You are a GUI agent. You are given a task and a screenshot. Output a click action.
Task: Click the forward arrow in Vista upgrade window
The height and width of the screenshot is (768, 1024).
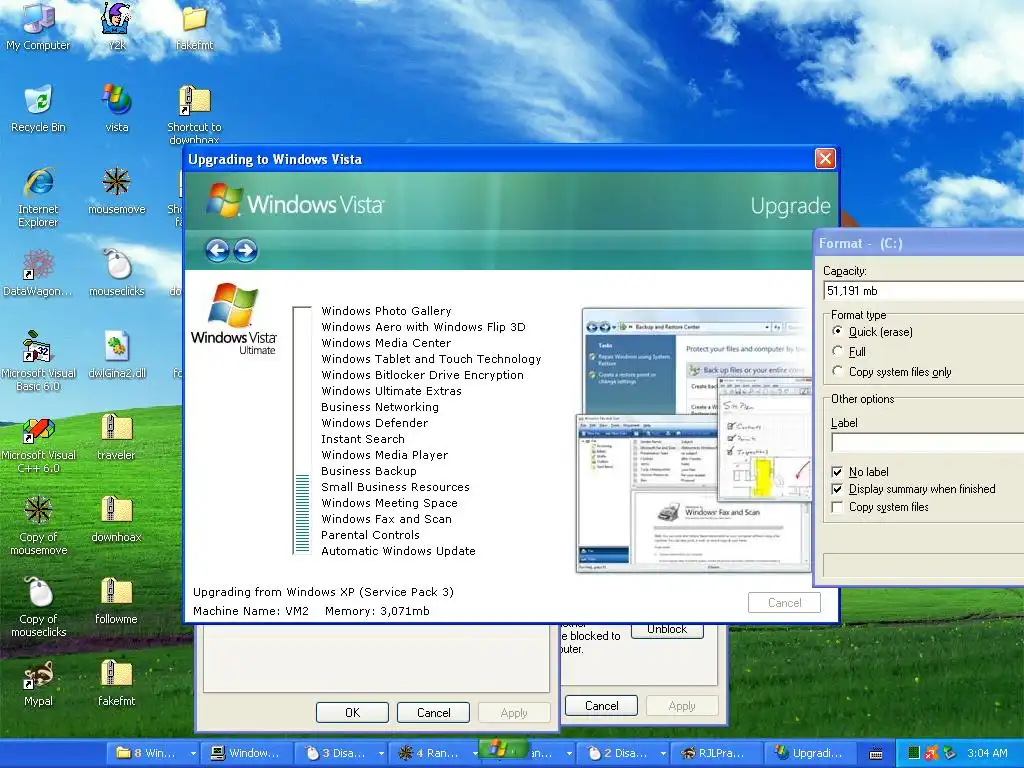point(246,250)
